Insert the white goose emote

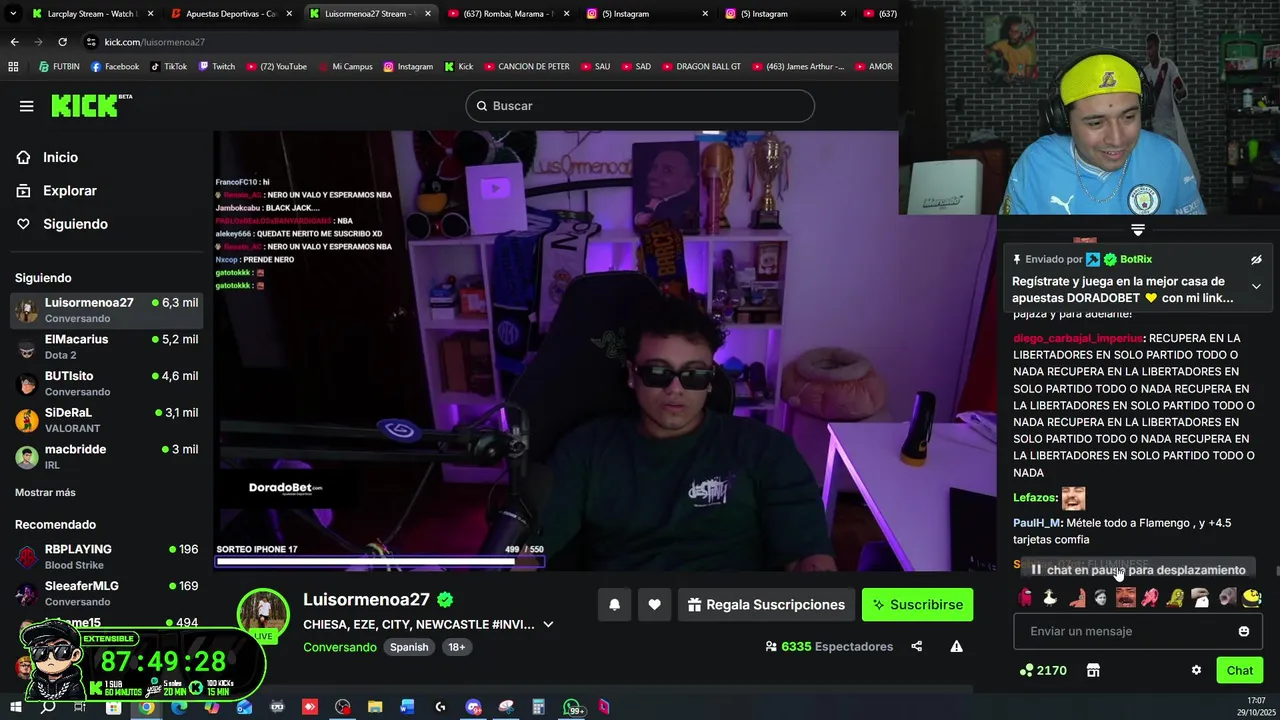tap(1050, 599)
